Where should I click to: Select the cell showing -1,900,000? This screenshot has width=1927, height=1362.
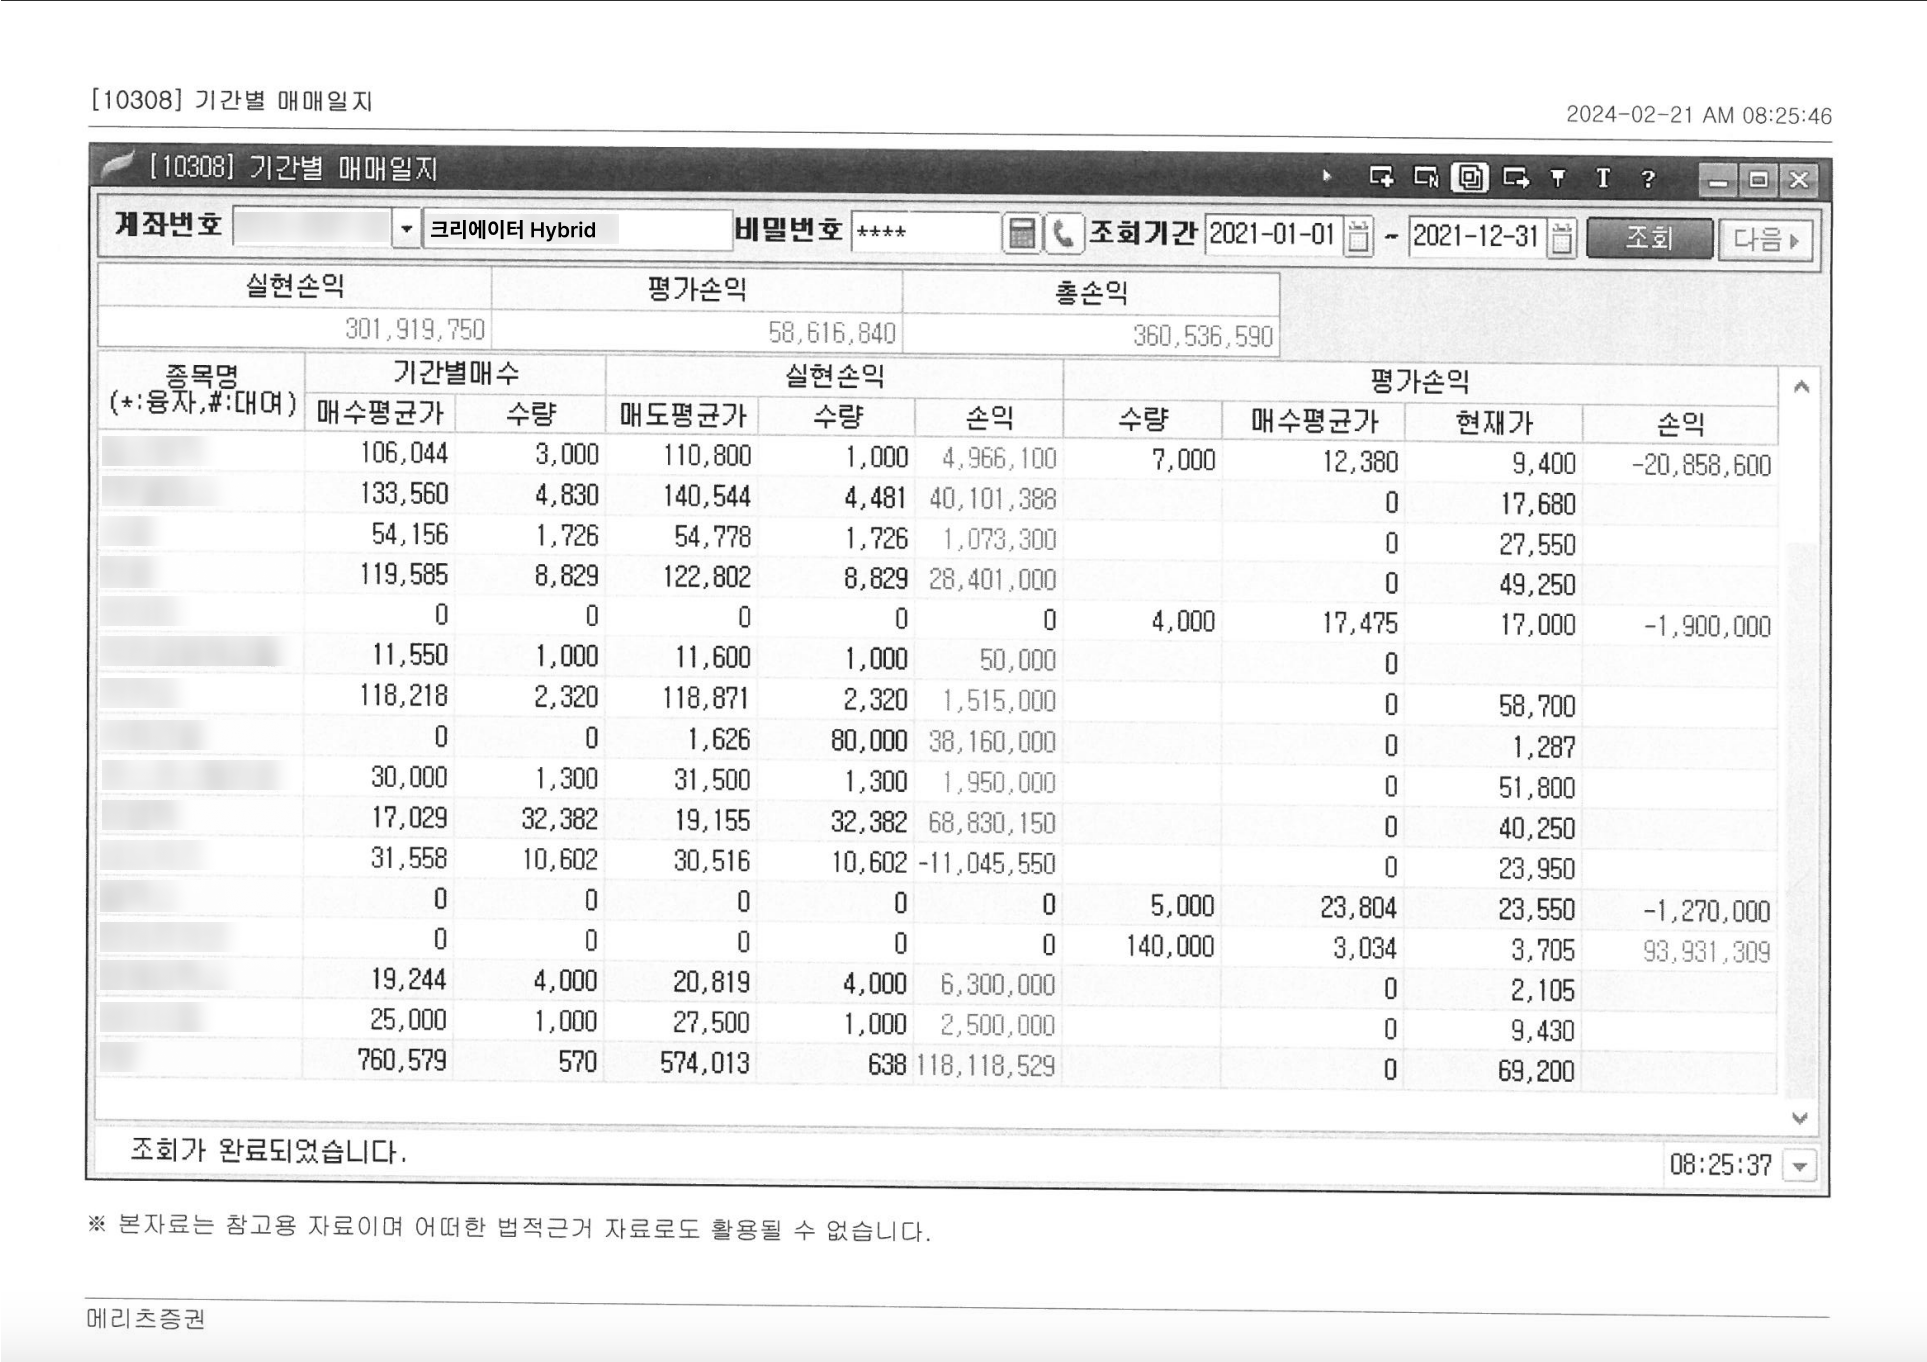pyautogui.click(x=1680, y=627)
